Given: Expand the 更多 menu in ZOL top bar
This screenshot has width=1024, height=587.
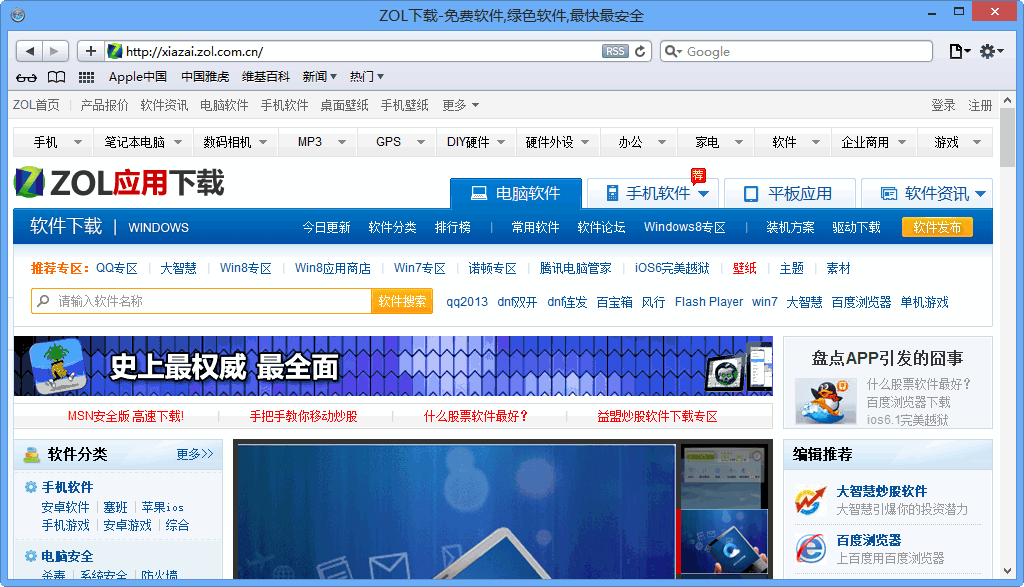Looking at the screenshot, I should point(461,105).
